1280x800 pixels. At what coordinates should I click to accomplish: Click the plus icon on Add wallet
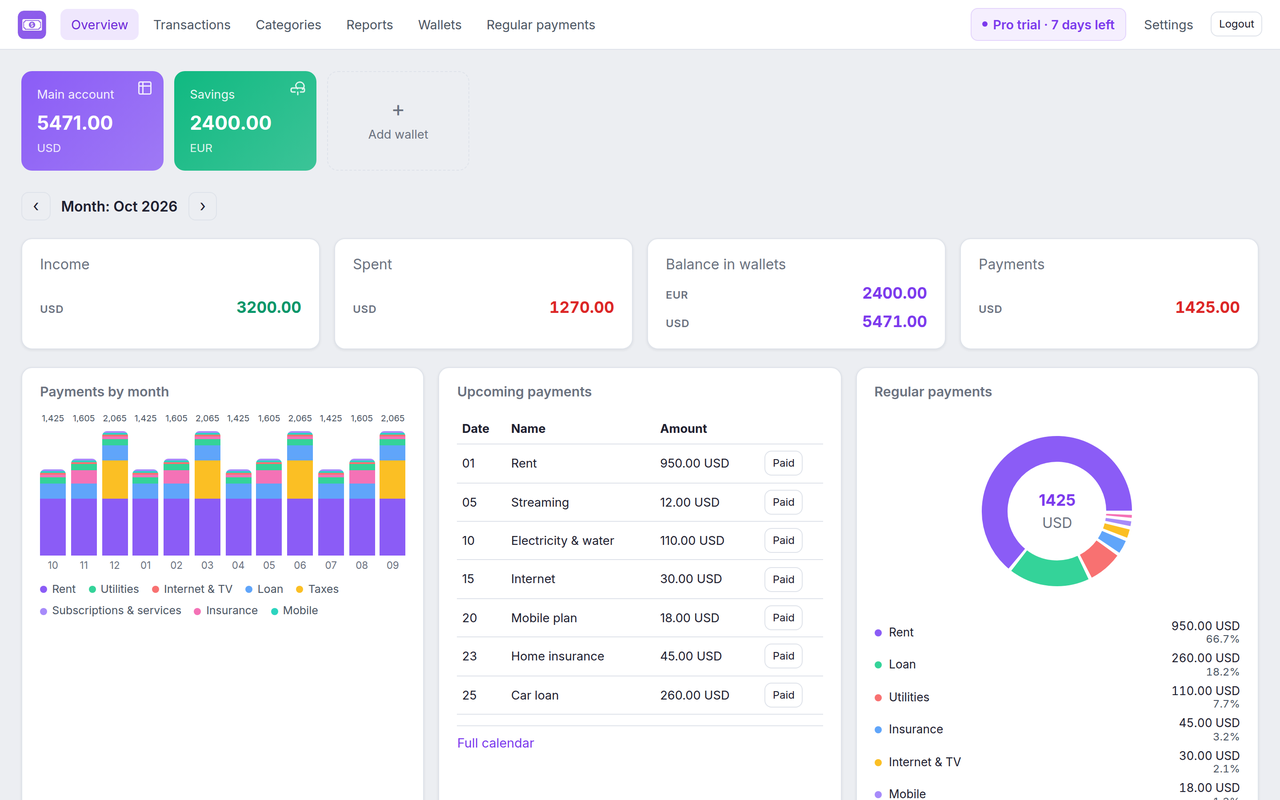[398, 110]
